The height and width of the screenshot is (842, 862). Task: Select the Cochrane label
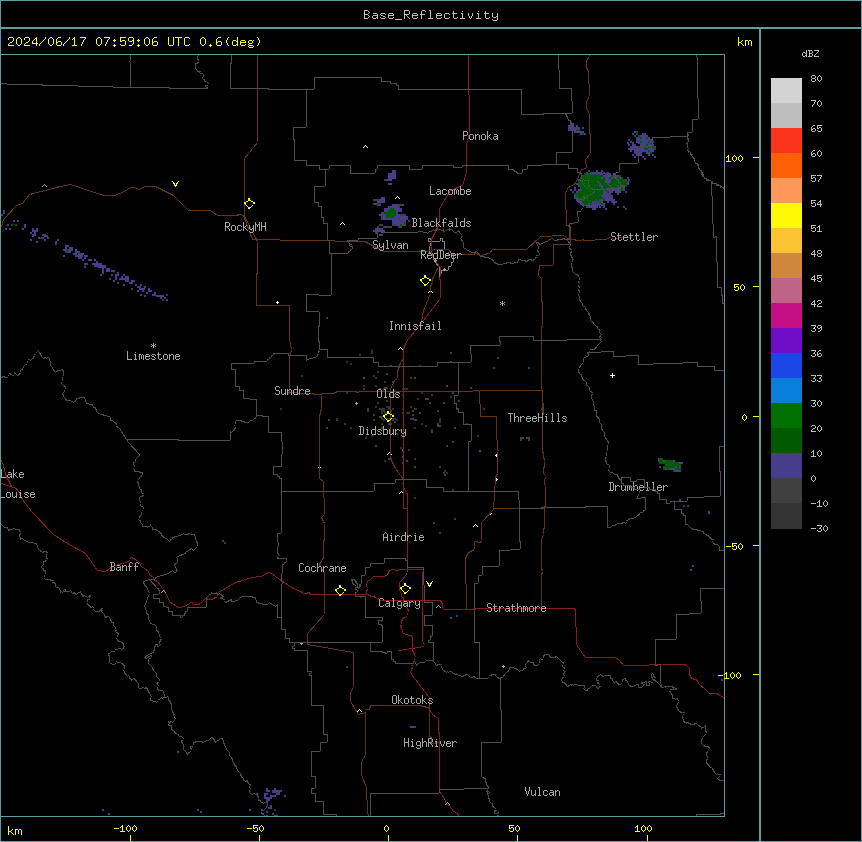(322, 568)
